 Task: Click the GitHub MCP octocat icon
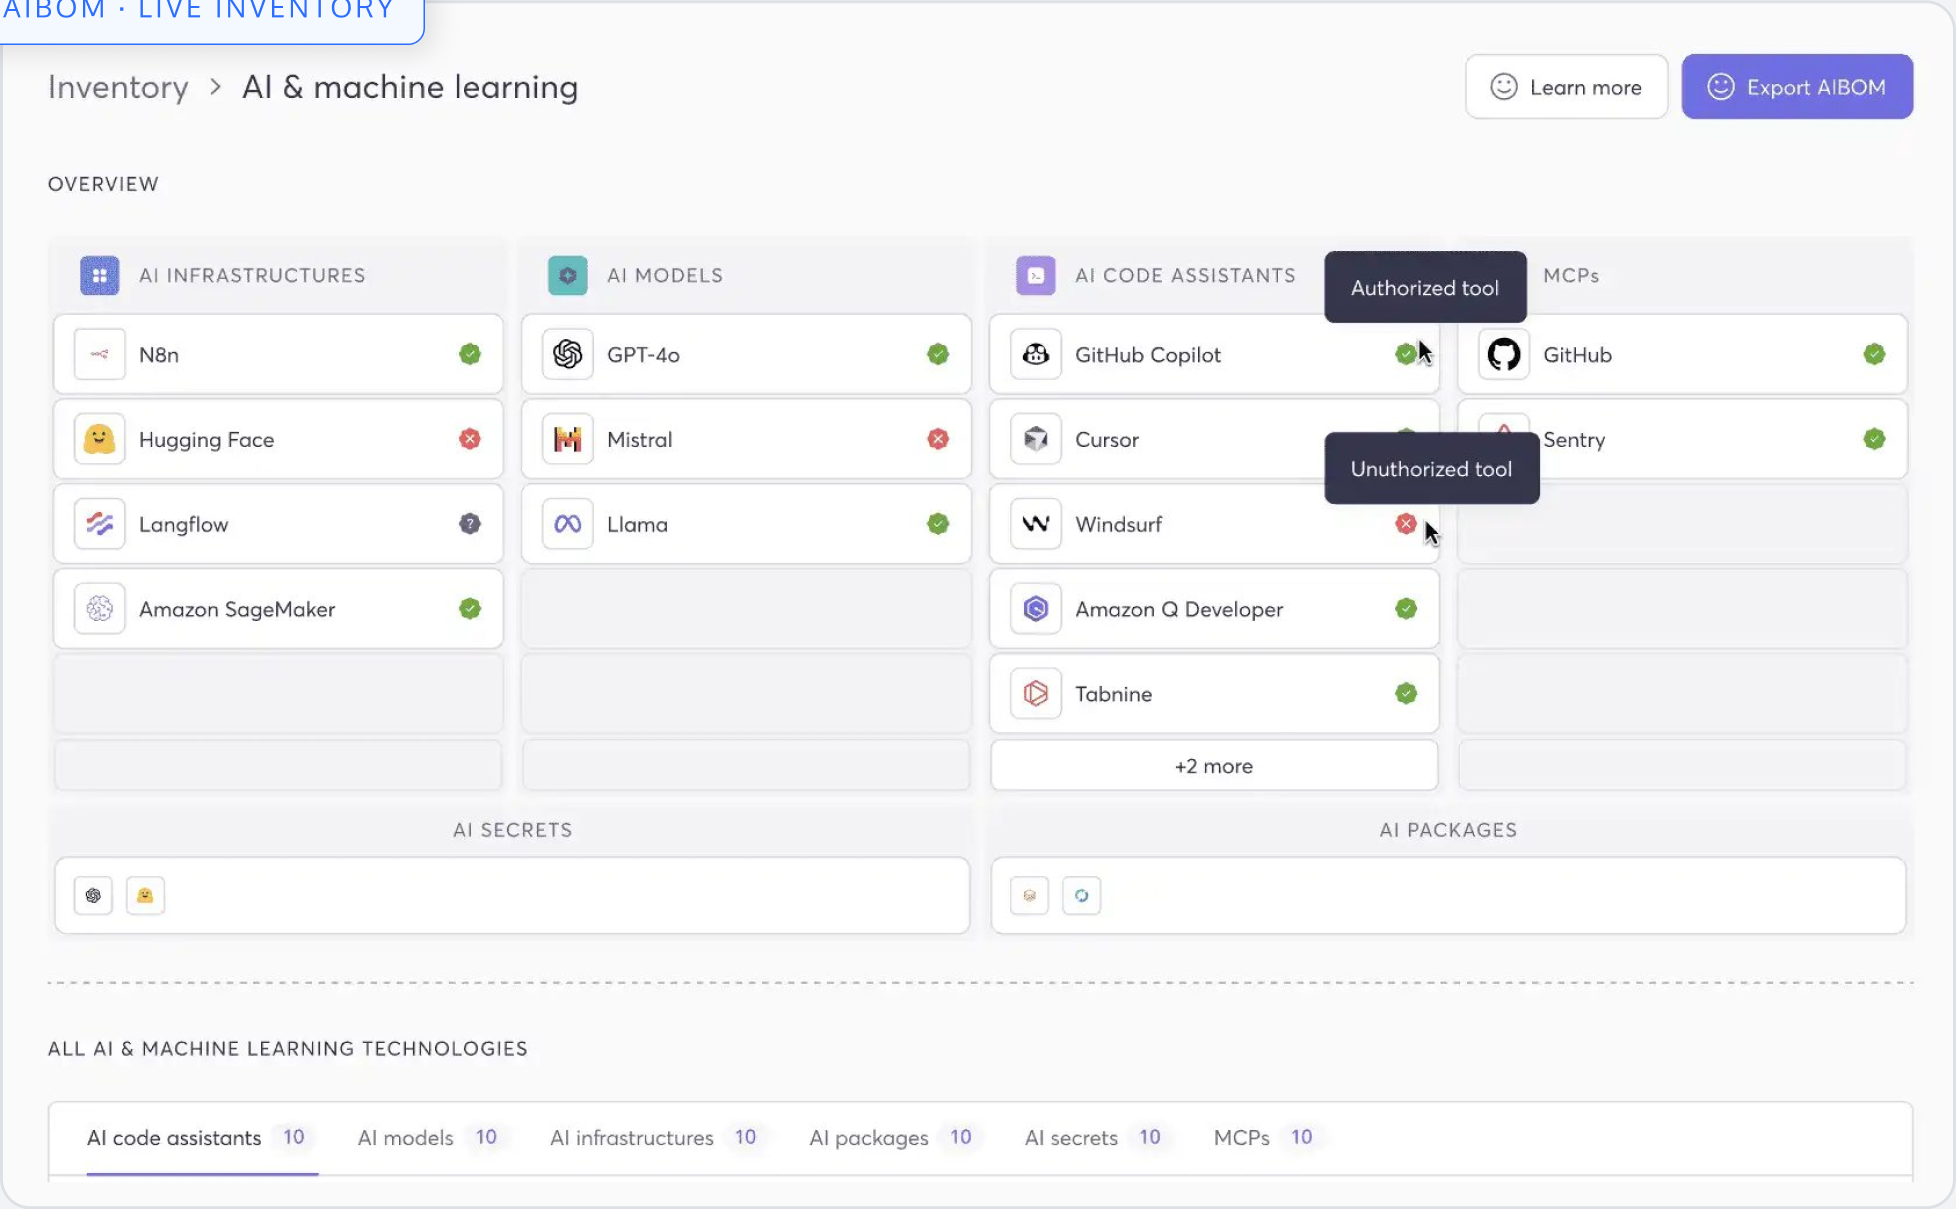1503,354
